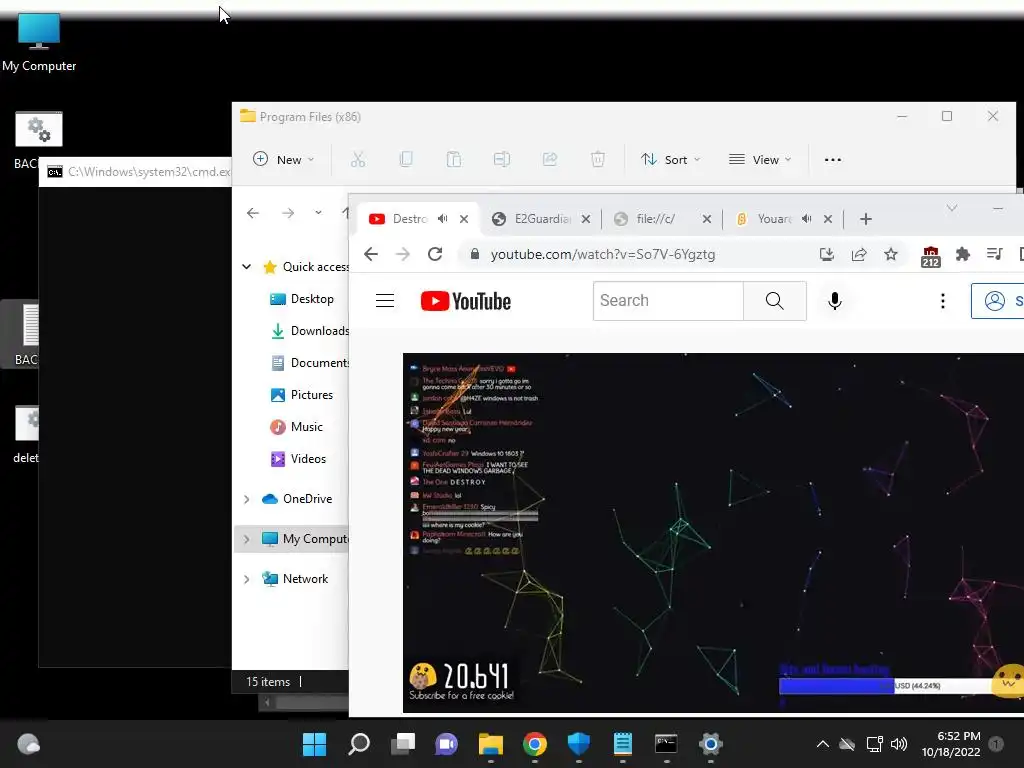This screenshot has height=768, width=1024.
Task: Open the extension showing 212 badge
Action: pos(931,257)
